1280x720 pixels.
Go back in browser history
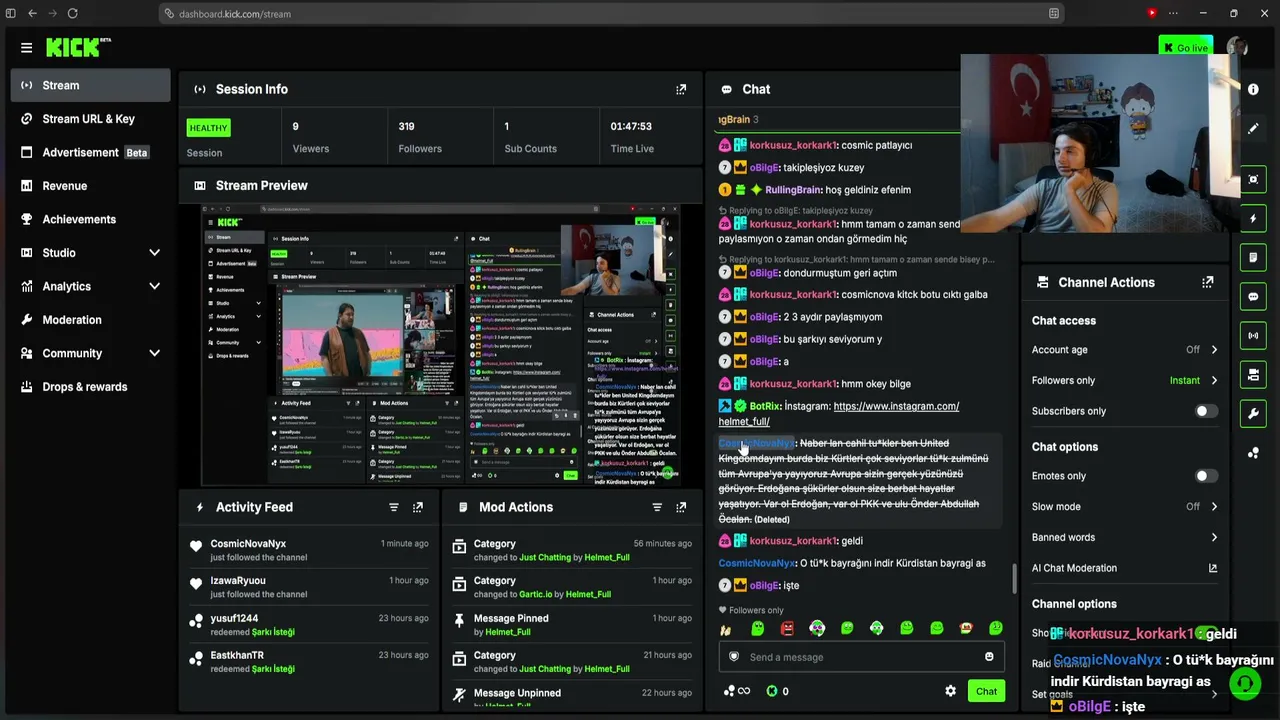point(32,13)
